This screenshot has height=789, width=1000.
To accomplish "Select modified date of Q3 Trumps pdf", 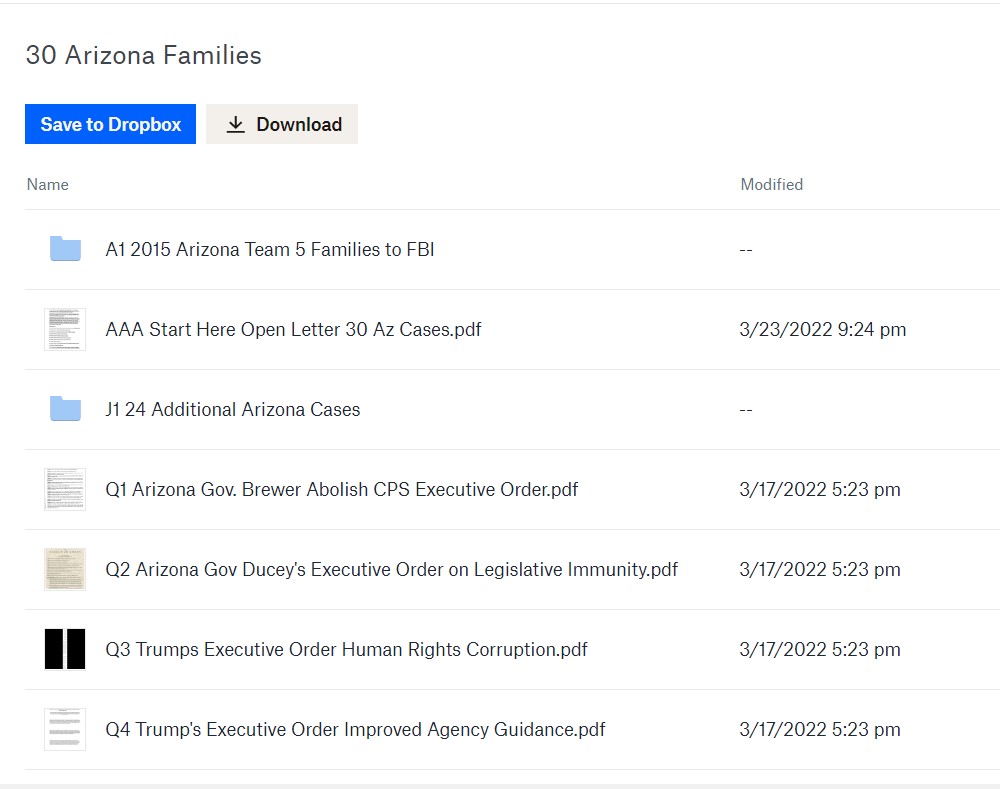I will (820, 649).
